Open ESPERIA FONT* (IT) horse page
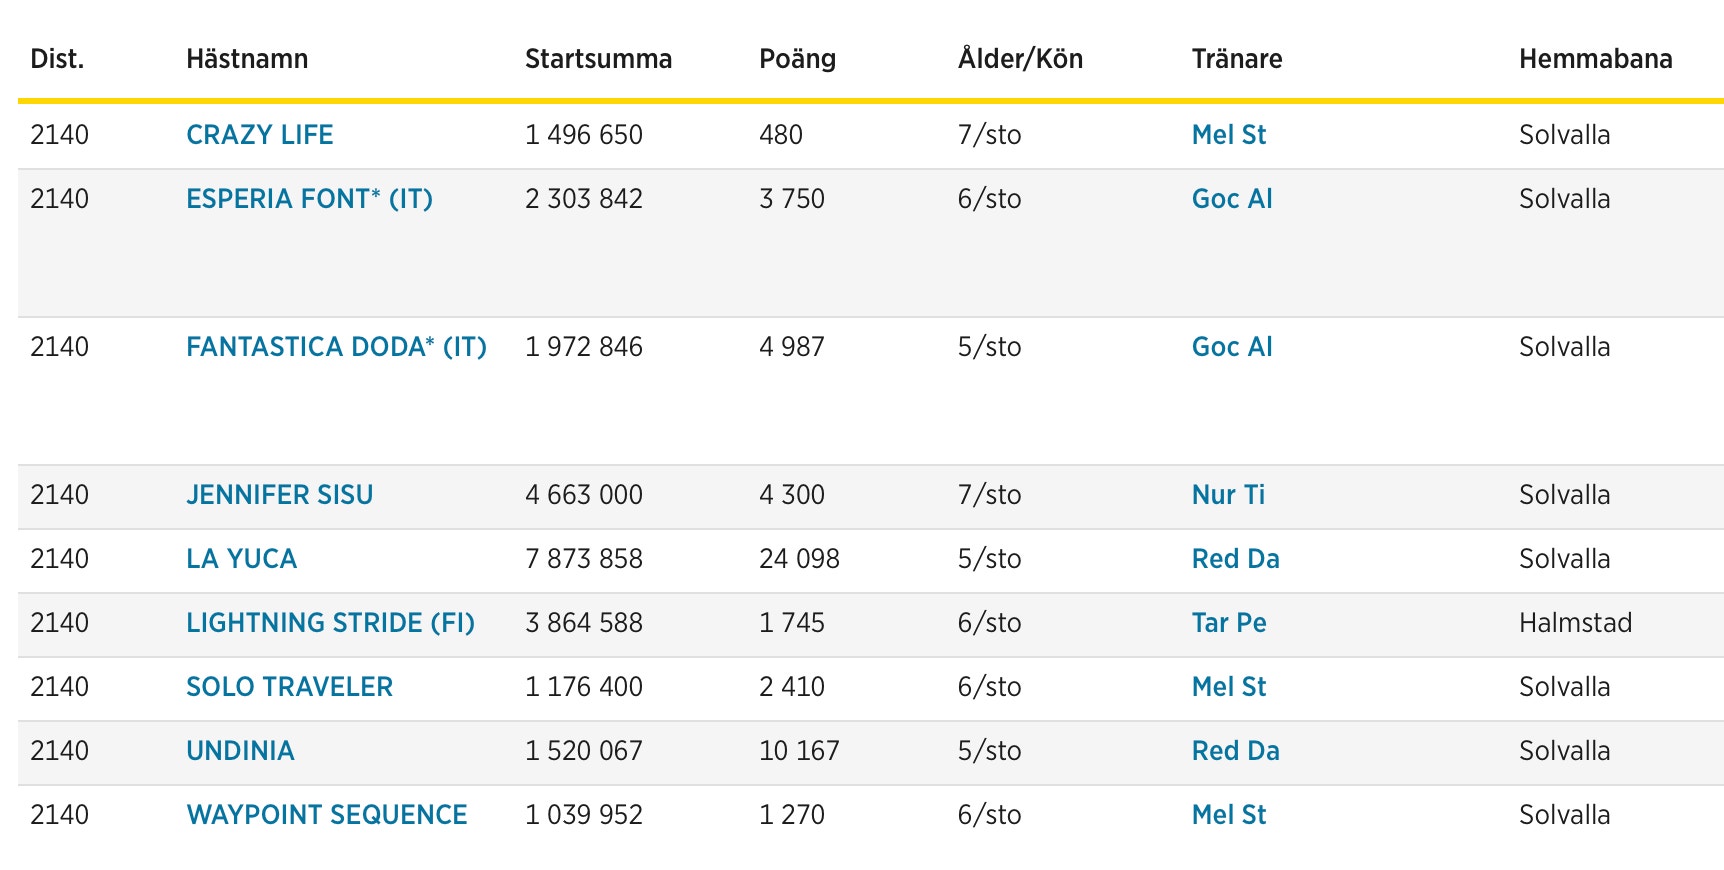 309,199
